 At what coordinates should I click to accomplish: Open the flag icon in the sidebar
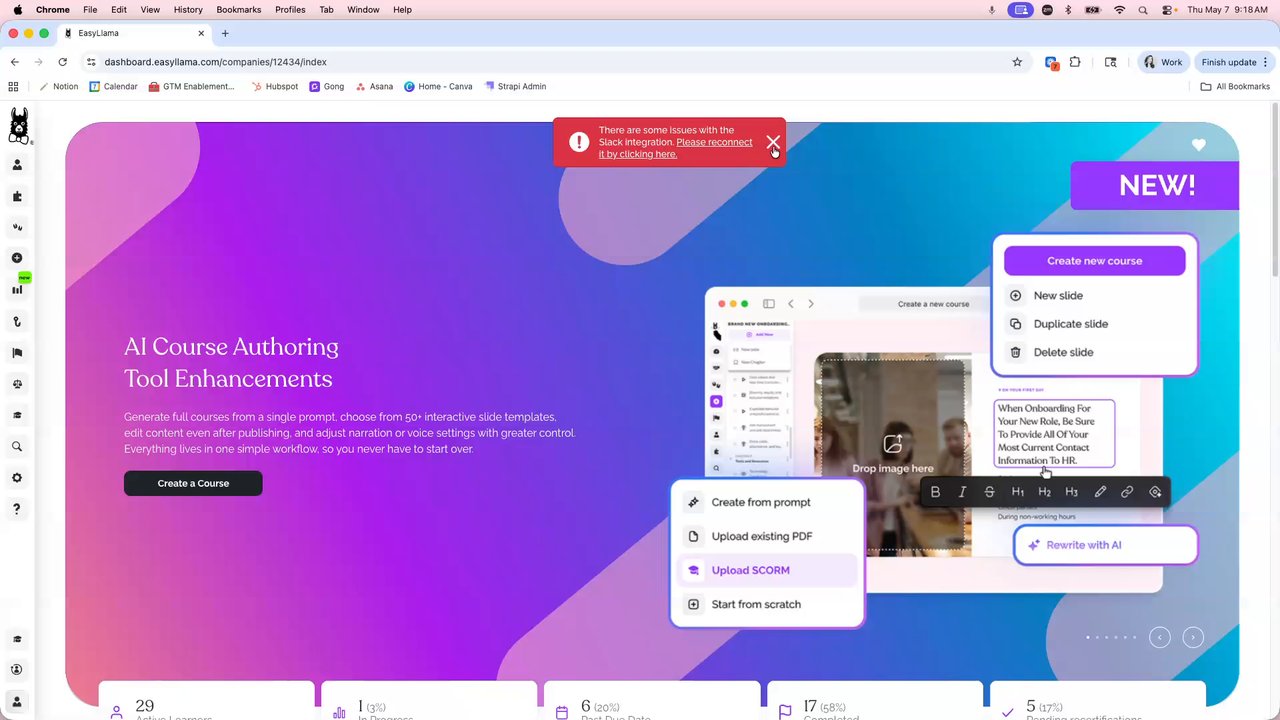click(x=17, y=353)
